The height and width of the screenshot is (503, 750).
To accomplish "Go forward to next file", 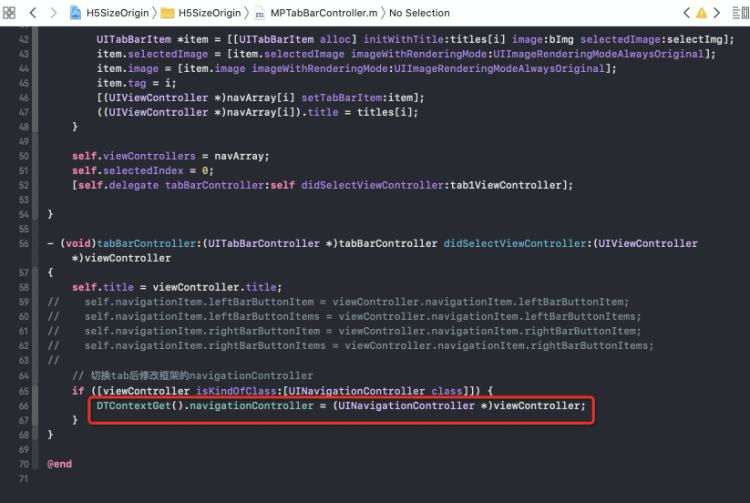I will pos(53,12).
